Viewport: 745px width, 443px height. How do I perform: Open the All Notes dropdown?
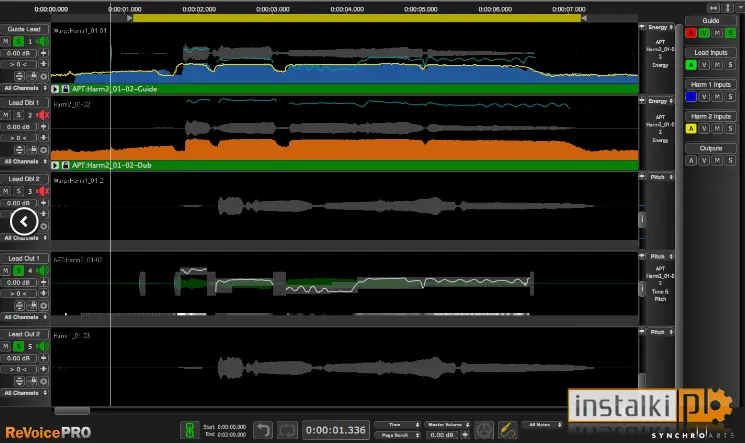(543, 424)
